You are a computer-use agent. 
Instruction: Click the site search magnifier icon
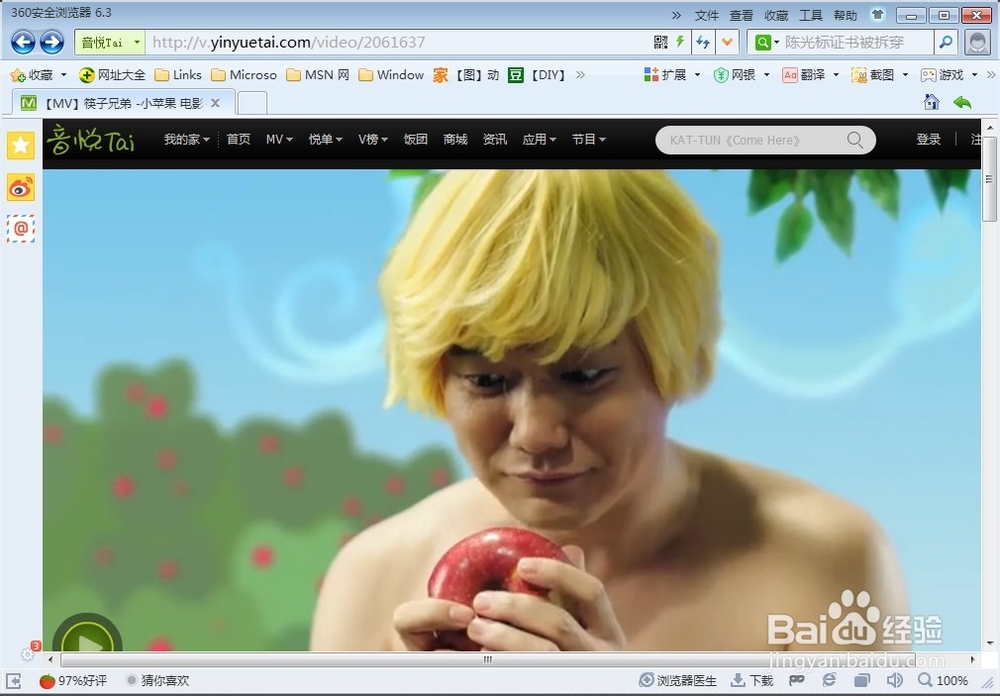[x=855, y=140]
